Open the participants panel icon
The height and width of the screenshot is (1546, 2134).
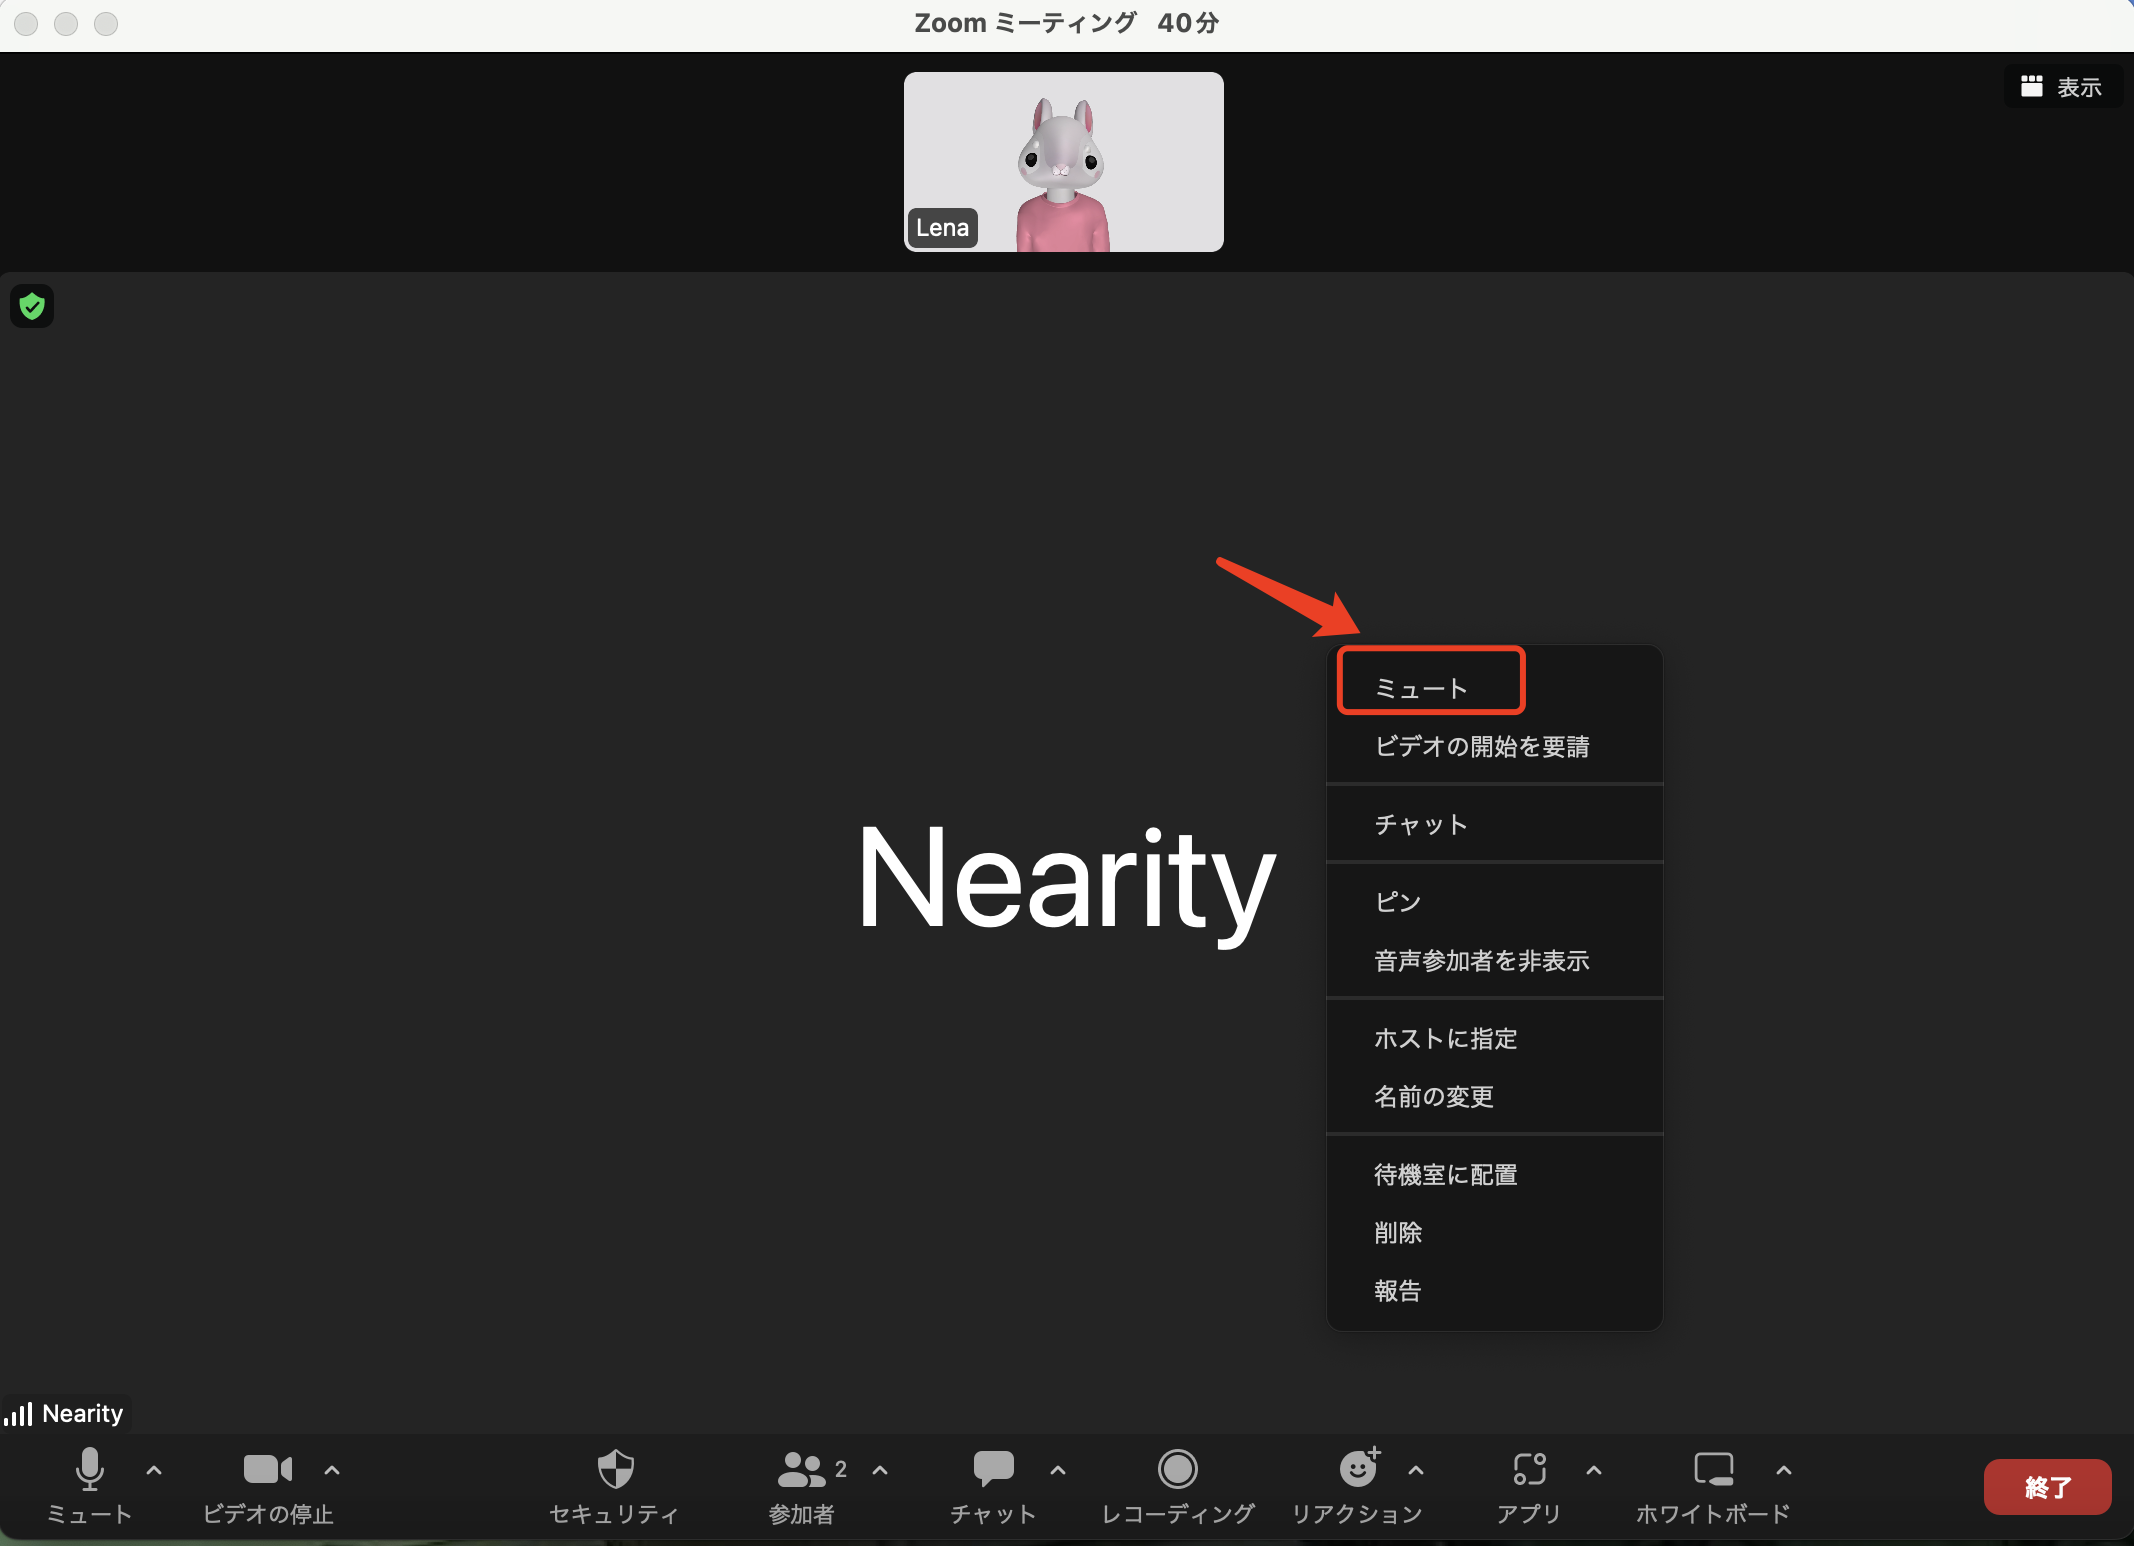(801, 1469)
